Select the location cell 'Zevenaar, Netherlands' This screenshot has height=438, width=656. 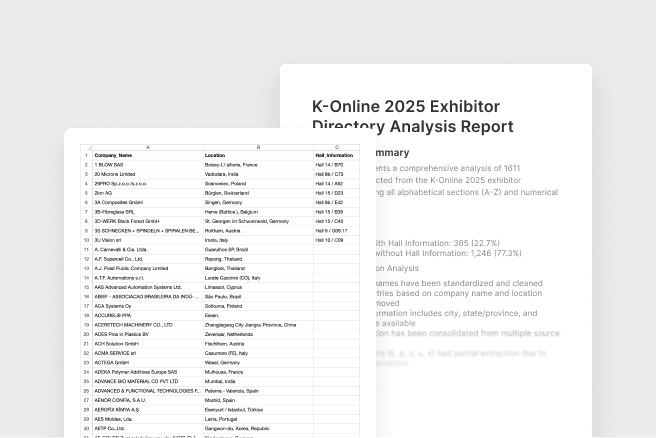pos(258,334)
